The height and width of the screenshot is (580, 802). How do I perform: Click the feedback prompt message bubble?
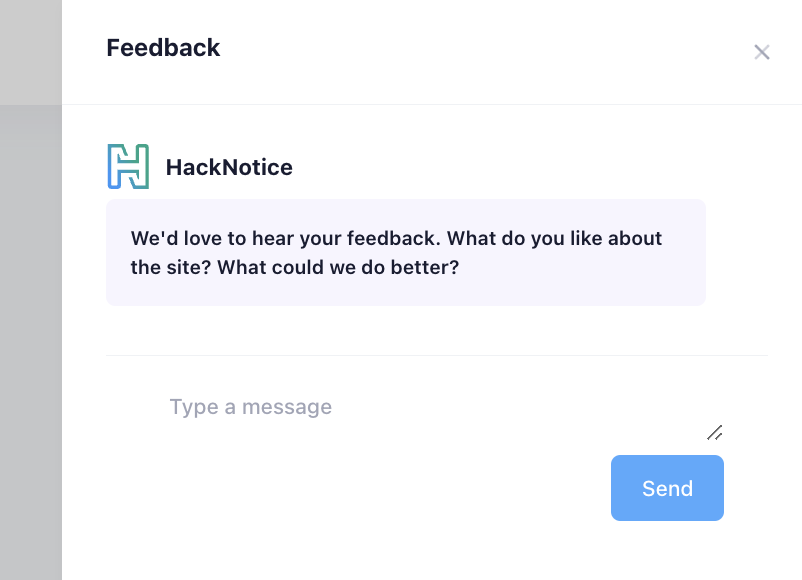(405, 252)
